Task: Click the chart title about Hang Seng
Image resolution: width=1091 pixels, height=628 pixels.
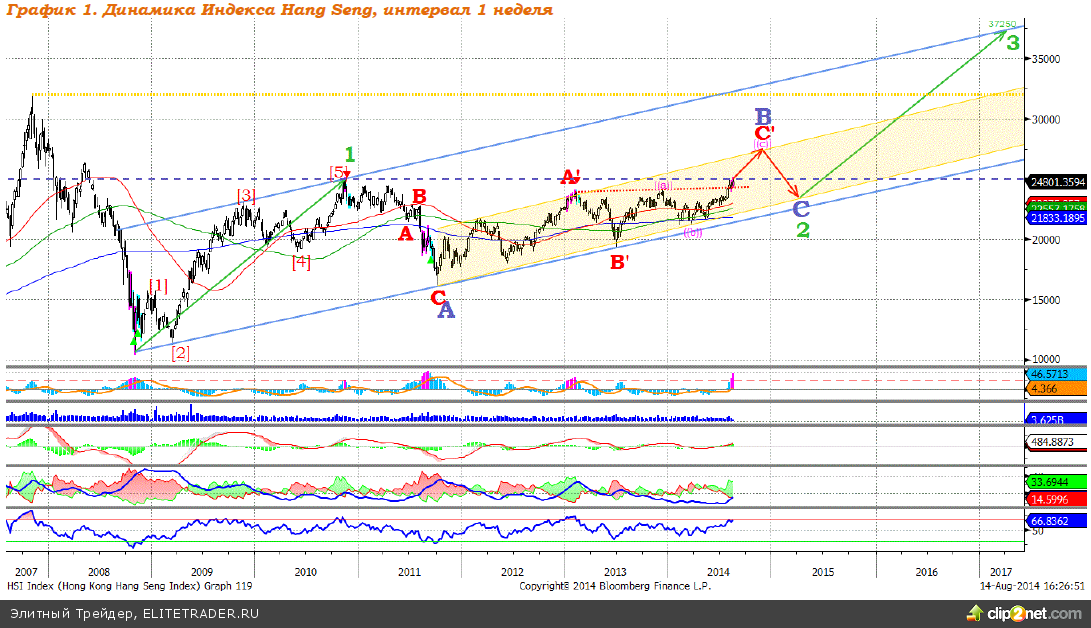Action: point(278,10)
